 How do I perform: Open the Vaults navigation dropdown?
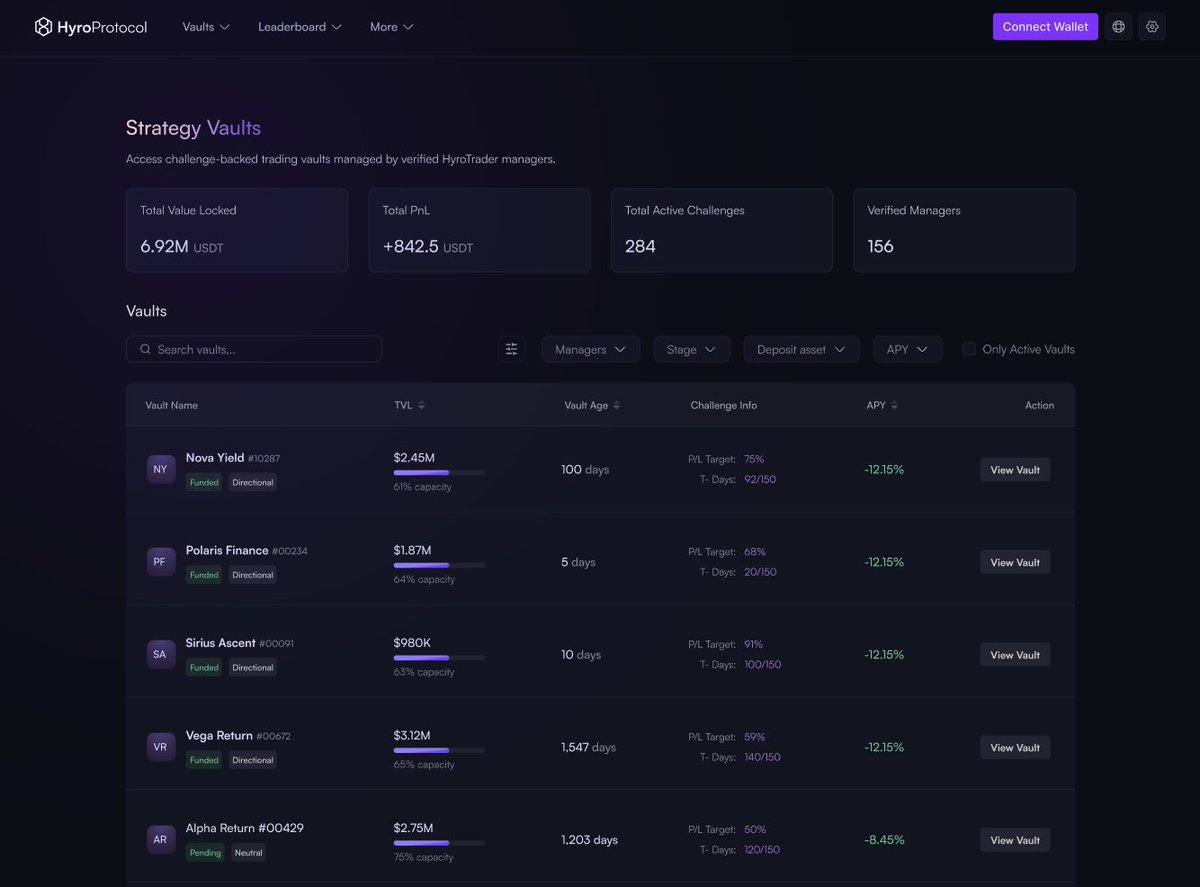(206, 27)
